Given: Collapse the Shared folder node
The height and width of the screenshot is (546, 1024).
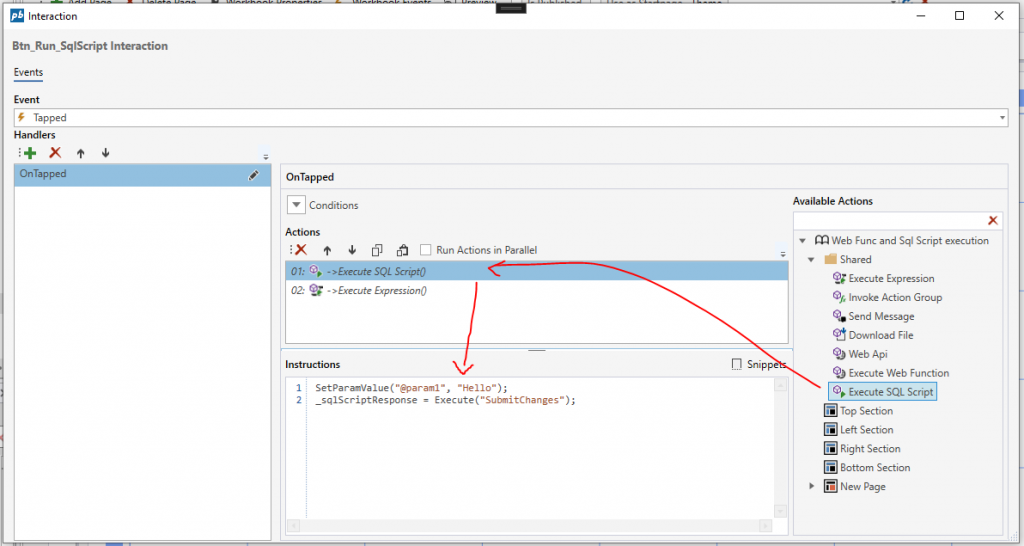Looking at the screenshot, I should point(811,259).
